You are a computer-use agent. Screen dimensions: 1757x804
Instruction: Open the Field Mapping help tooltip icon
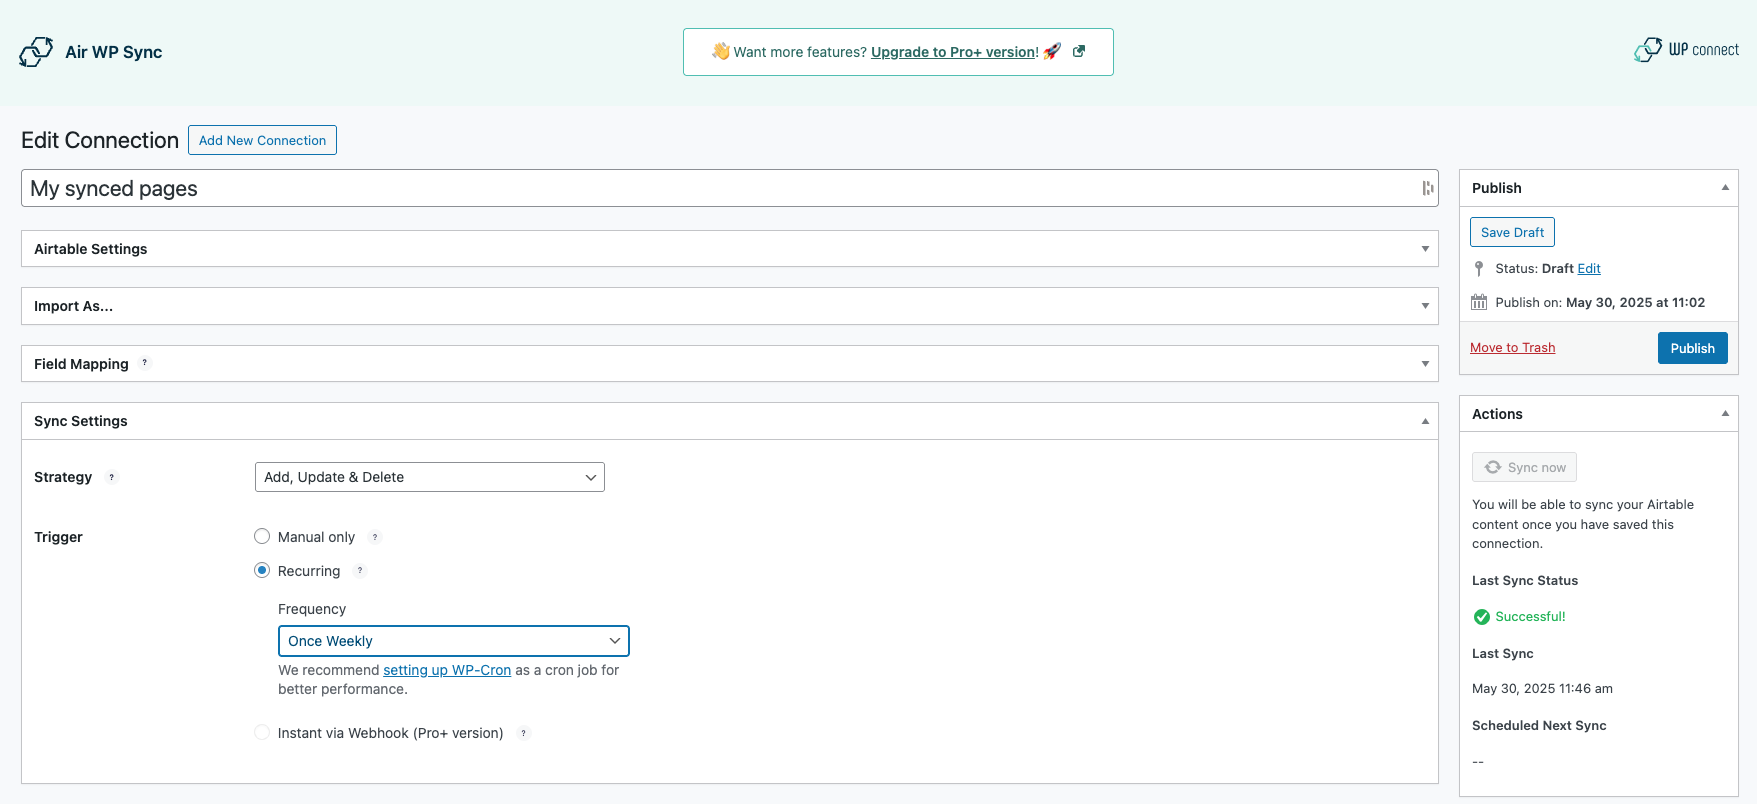[145, 363]
